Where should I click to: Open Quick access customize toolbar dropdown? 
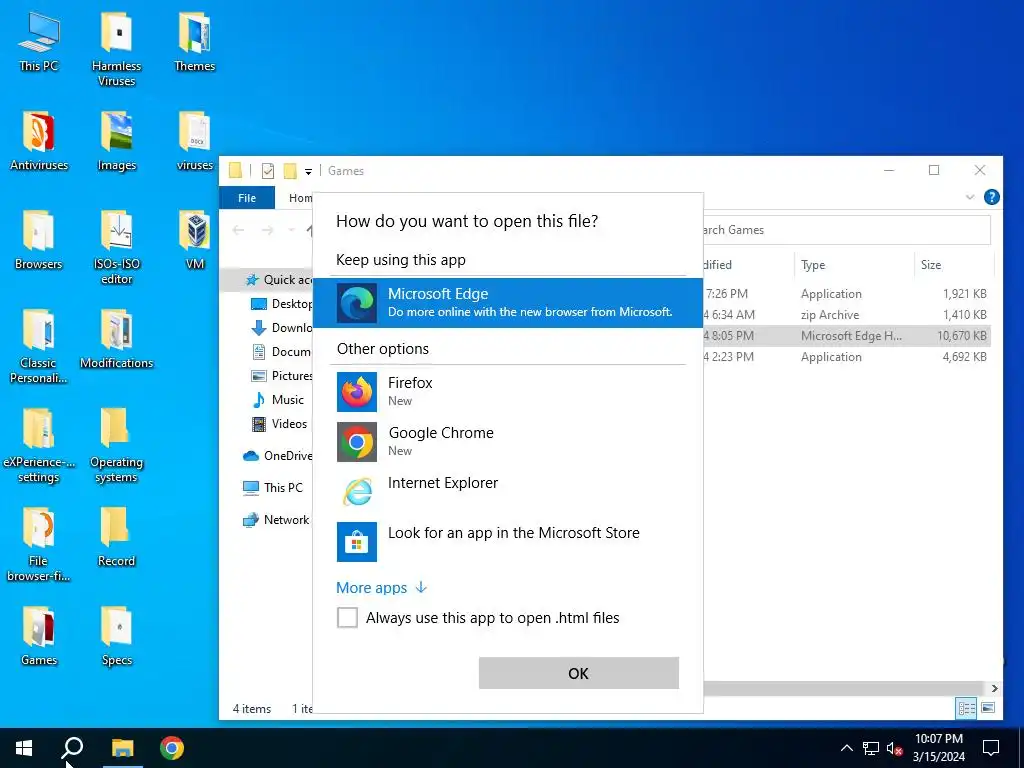tap(308, 171)
